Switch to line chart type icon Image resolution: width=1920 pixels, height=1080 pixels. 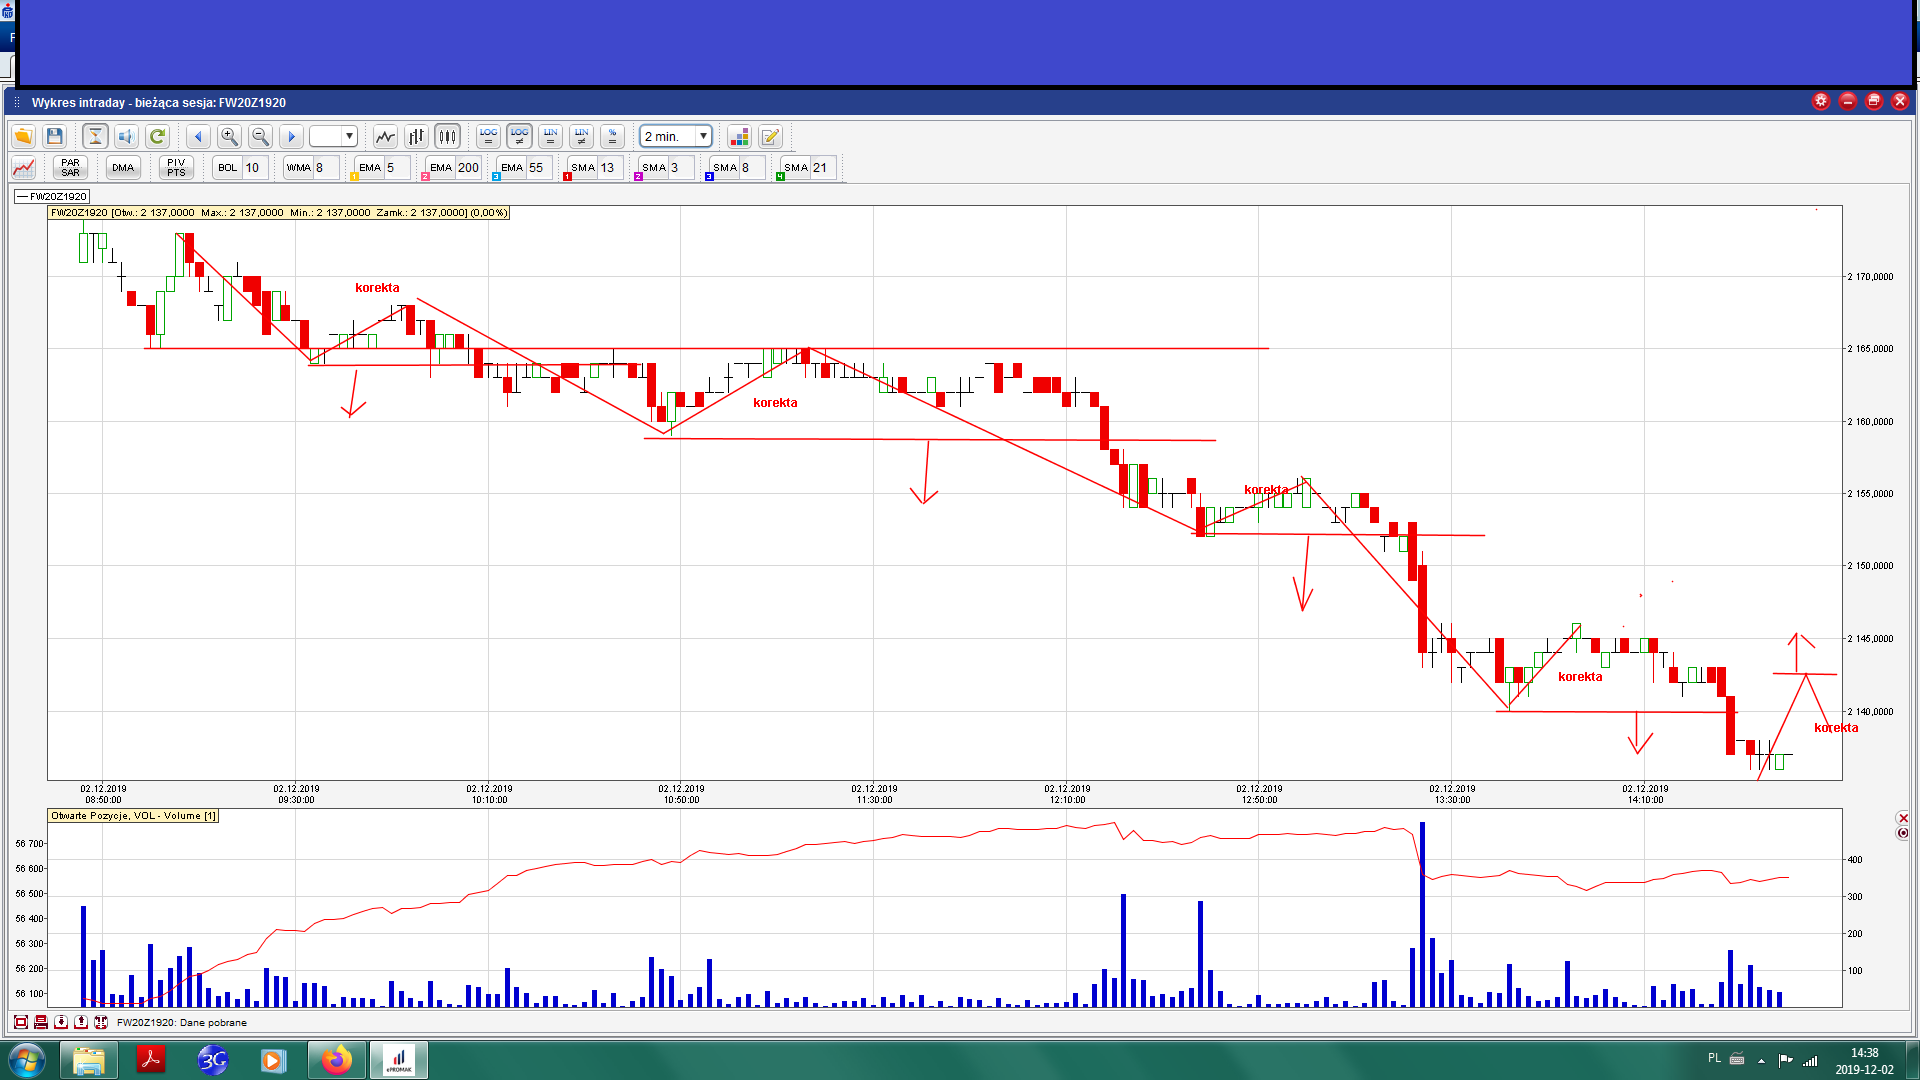click(x=385, y=136)
